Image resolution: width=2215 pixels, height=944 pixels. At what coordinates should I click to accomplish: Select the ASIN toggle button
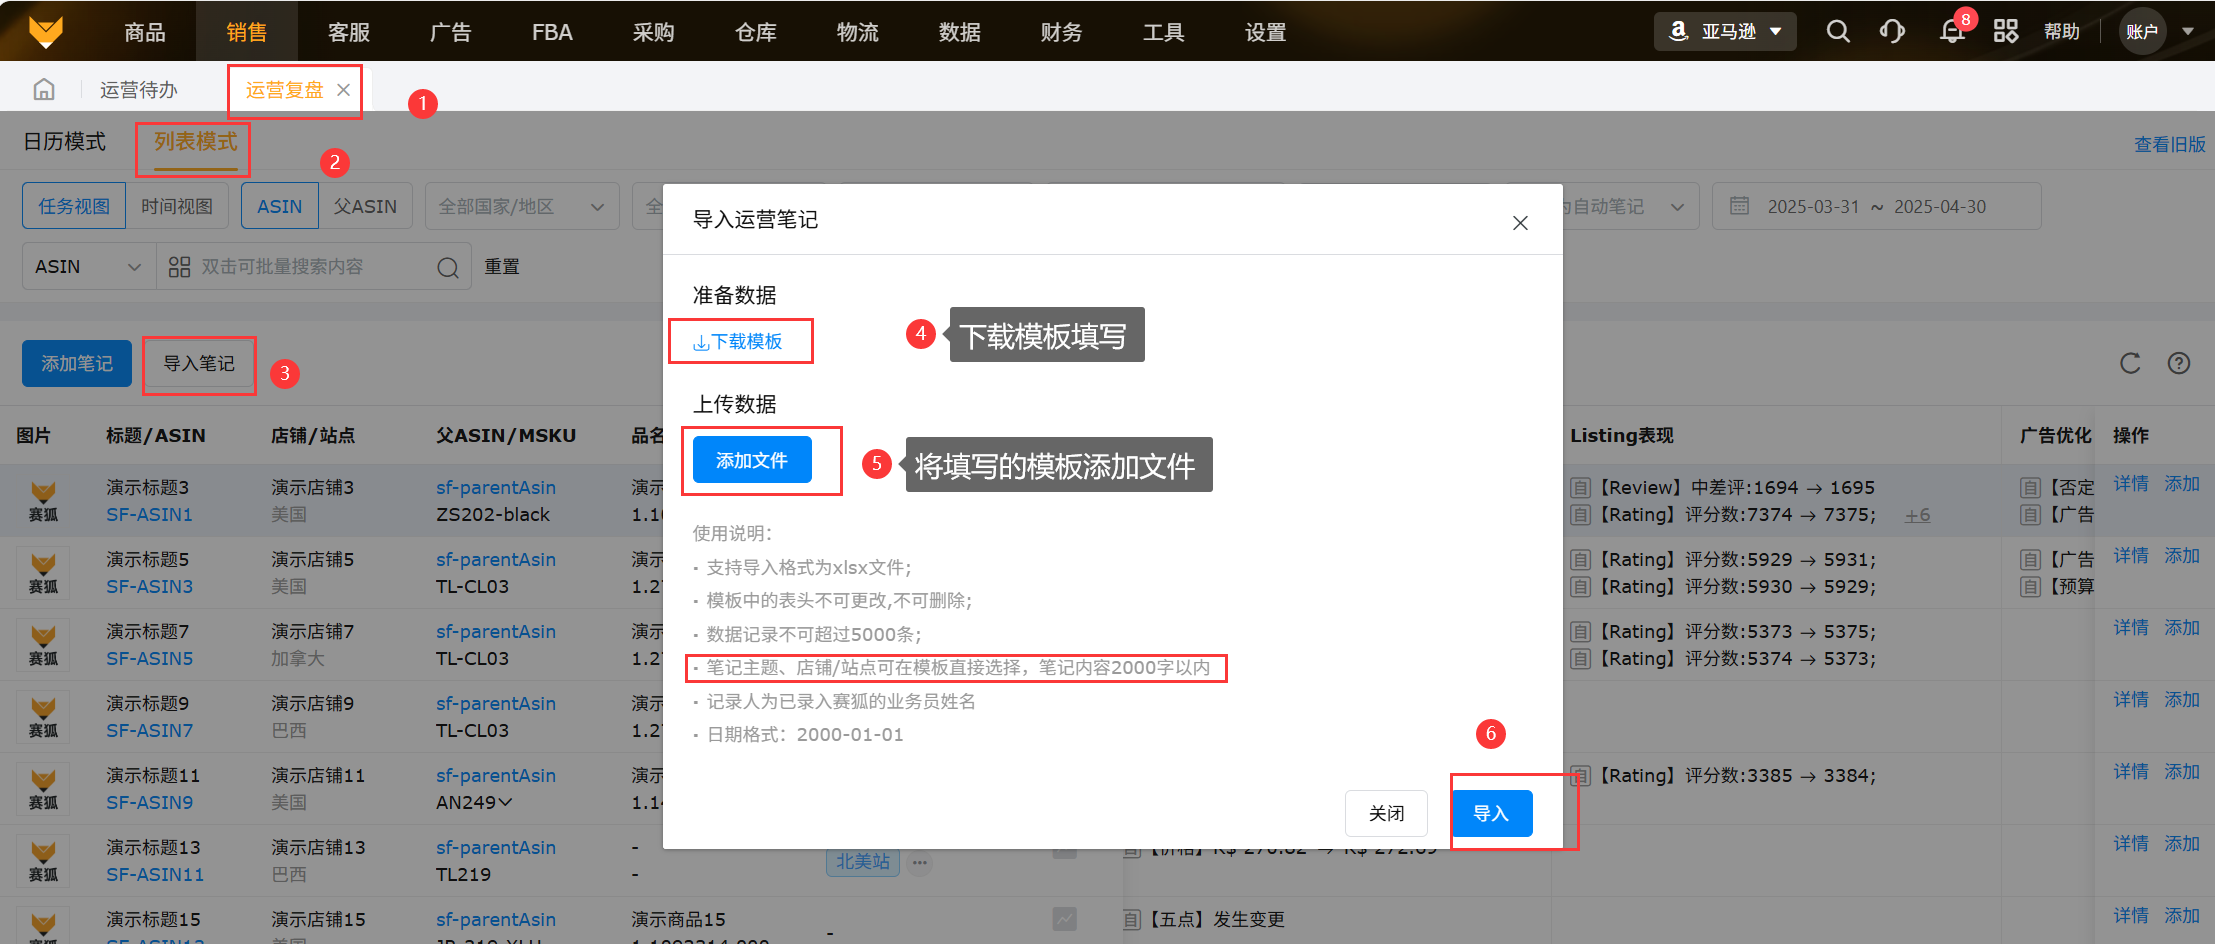(x=280, y=206)
